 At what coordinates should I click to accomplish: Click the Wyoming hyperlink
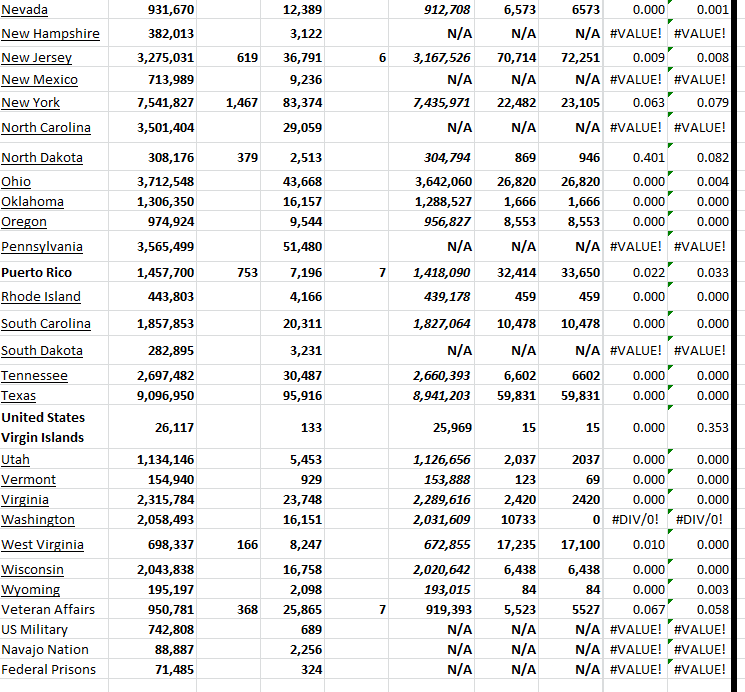click(31, 589)
